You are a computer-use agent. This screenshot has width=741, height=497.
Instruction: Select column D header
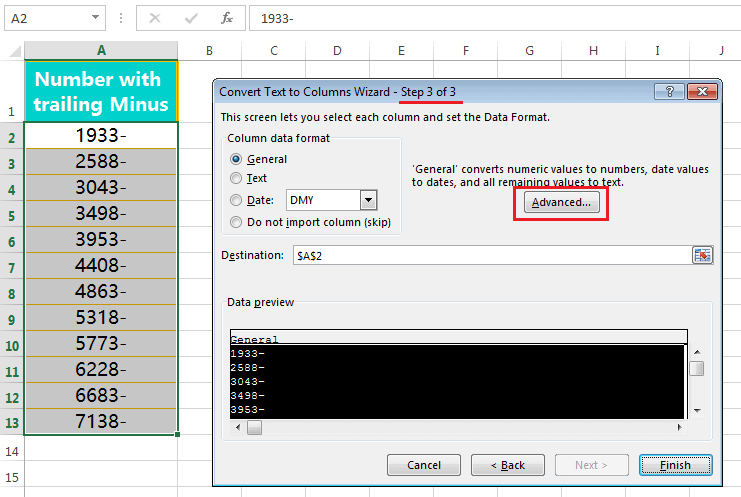pyautogui.click(x=337, y=51)
